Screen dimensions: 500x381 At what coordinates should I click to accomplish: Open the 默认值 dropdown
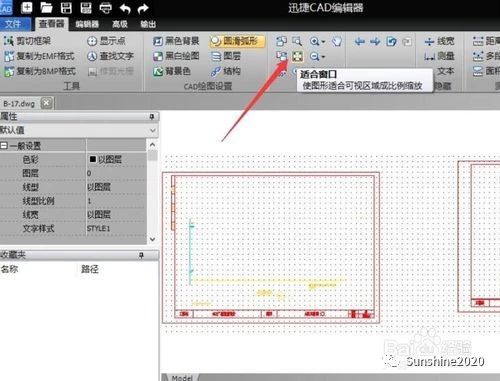pos(153,130)
